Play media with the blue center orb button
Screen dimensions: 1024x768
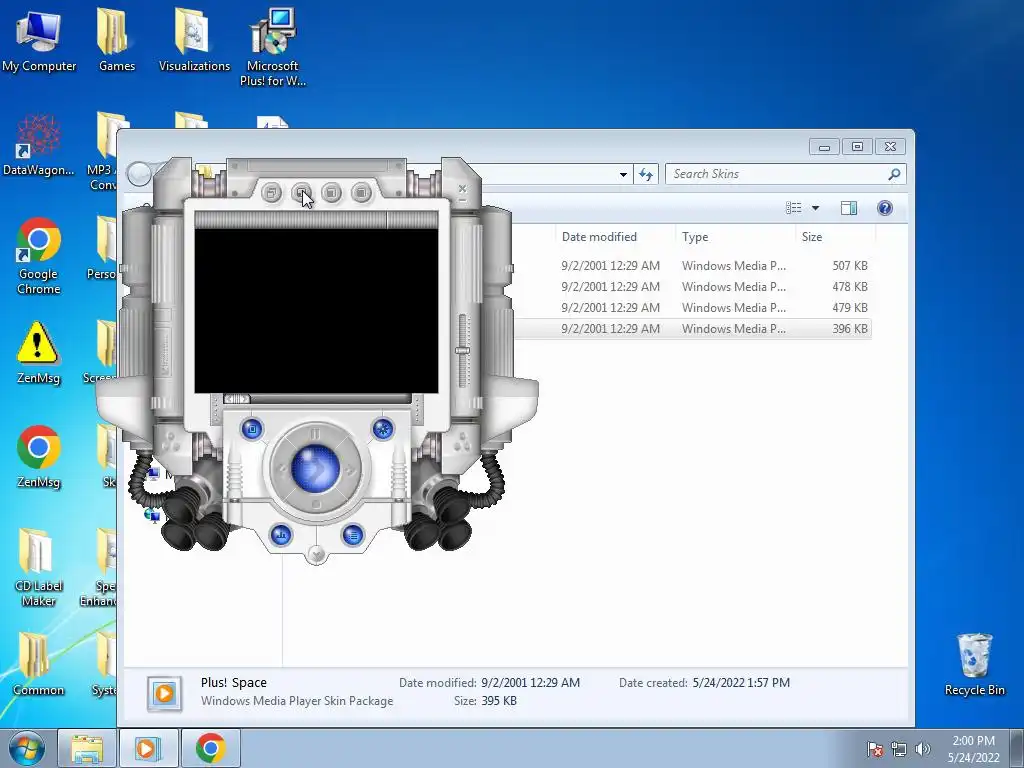[315, 468]
